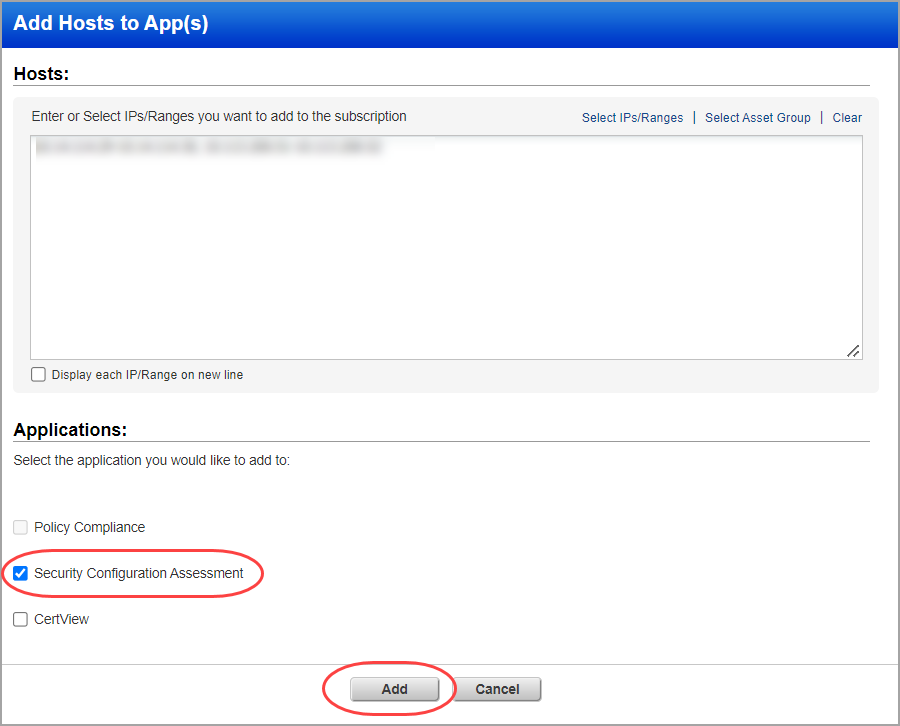Image resolution: width=900 pixels, height=726 pixels.
Task: Enable Display each IP/Range on new line
Action: tap(38, 373)
